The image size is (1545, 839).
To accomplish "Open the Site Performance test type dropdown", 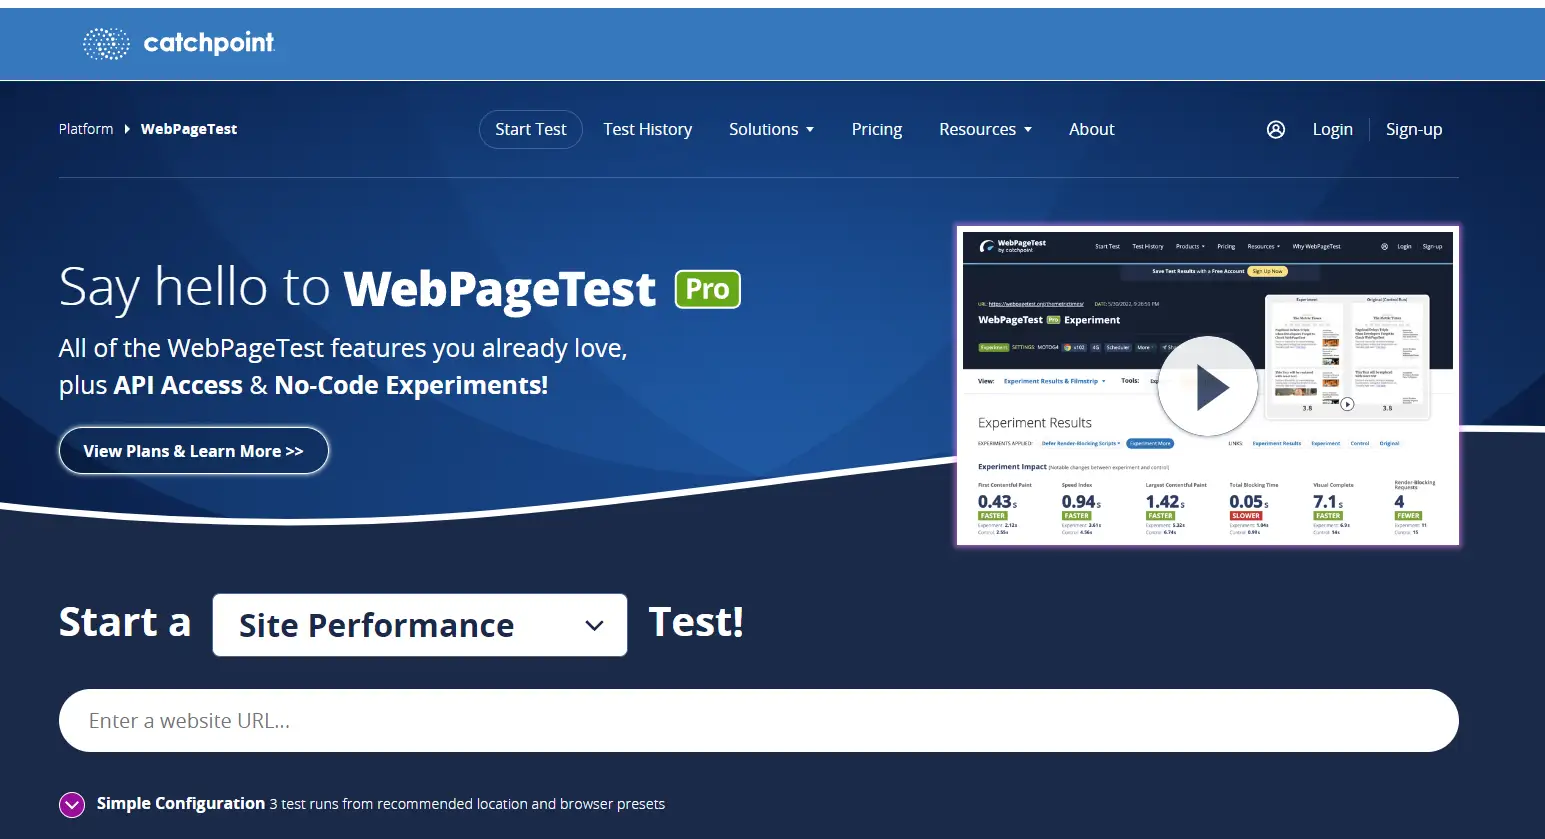I will pos(420,625).
